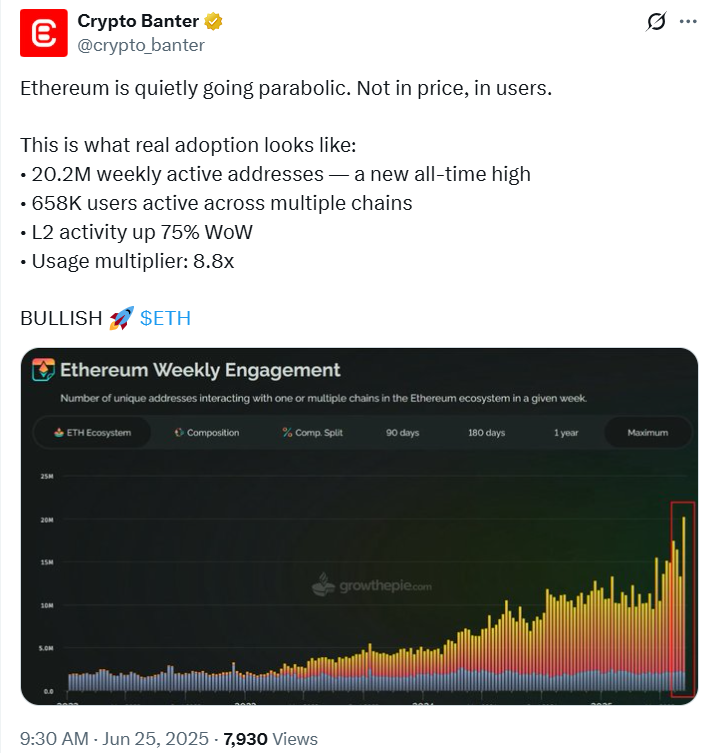Viewport: 715px width, 753px height.
Task: Switch to the Composition tab
Action: tap(207, 433)
